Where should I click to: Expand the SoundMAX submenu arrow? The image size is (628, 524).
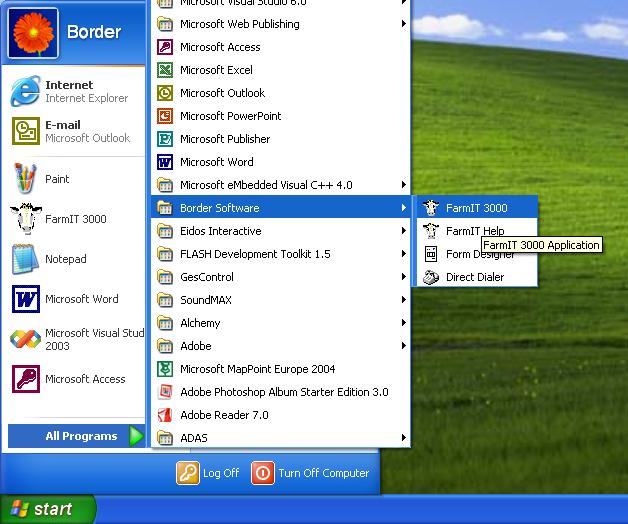click(x=404, y=300)
